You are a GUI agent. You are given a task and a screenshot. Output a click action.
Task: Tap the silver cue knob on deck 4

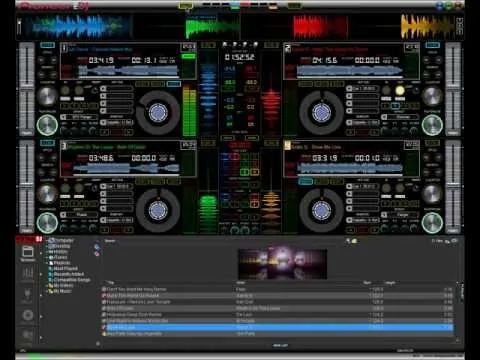pyautogui.click(x=432, y=194)
